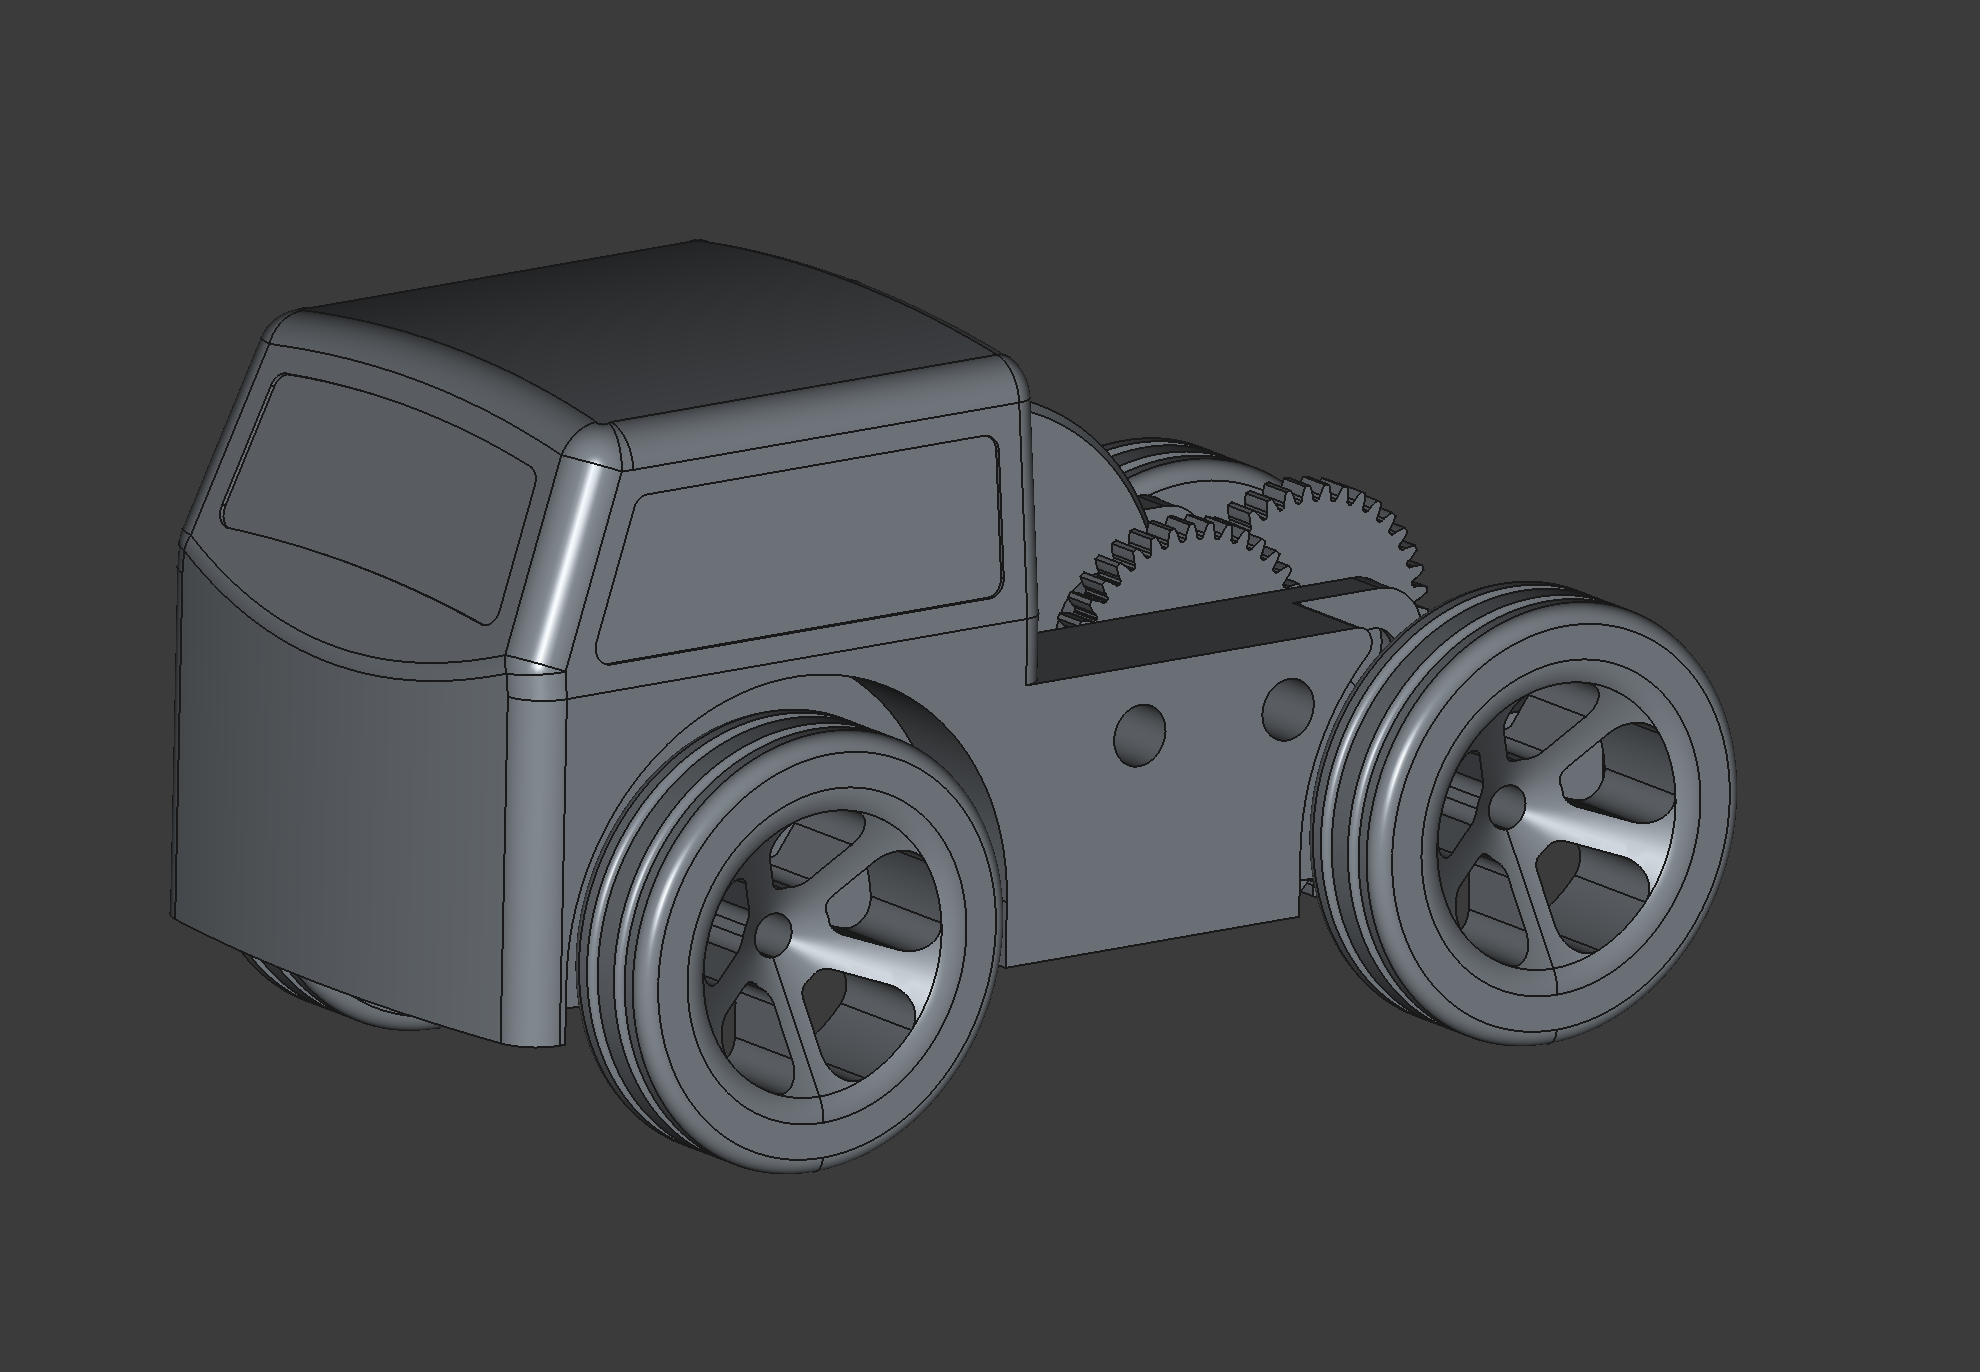The height and width of the screenshot is (1372, 1980).
Task: Click the left round hole in chassis
Action: pyautogui.click(x=1140, y=737)
